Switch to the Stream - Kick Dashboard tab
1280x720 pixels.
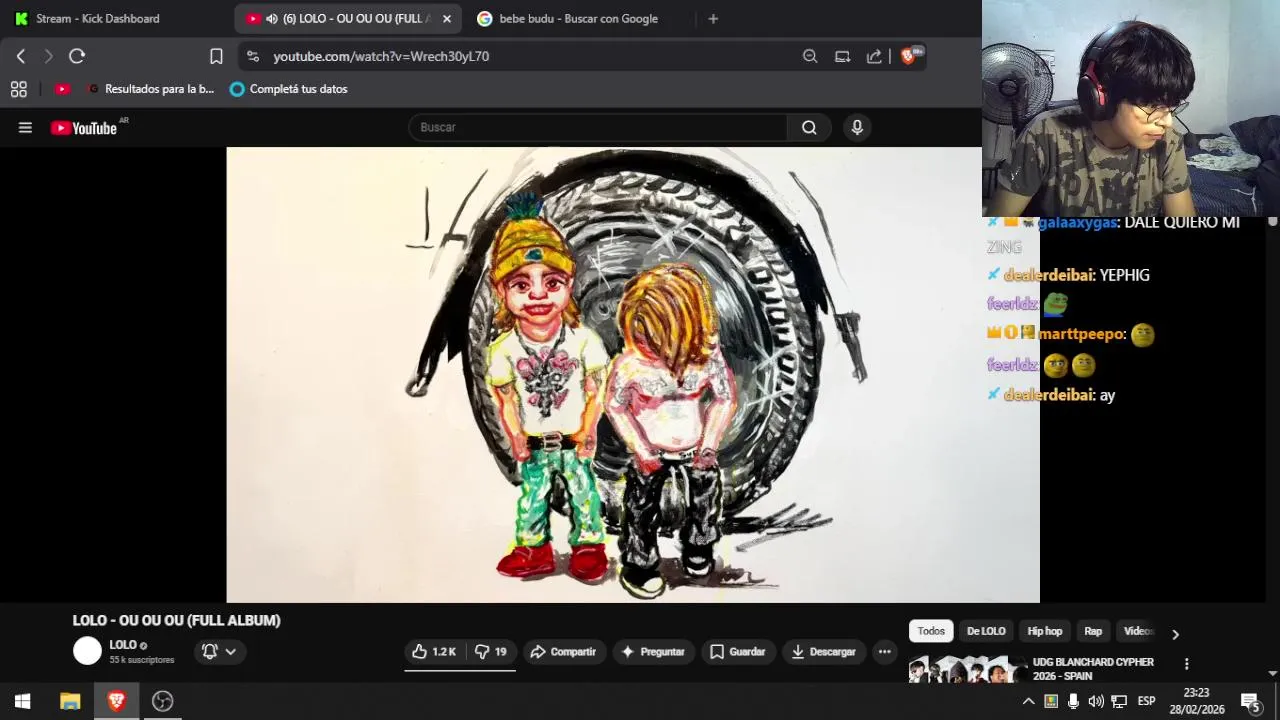(98, 18)
